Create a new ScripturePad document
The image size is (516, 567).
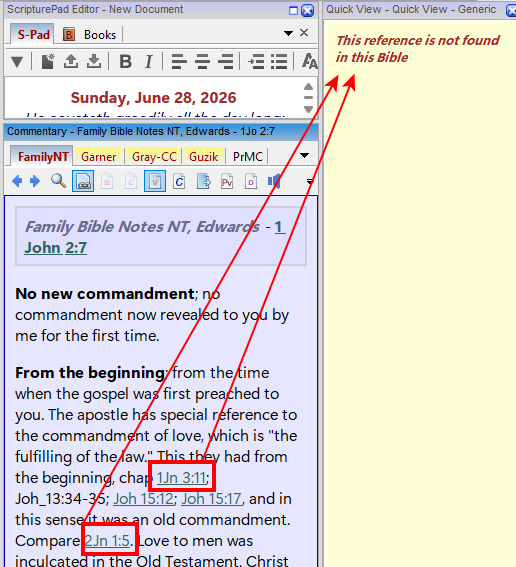48,61
